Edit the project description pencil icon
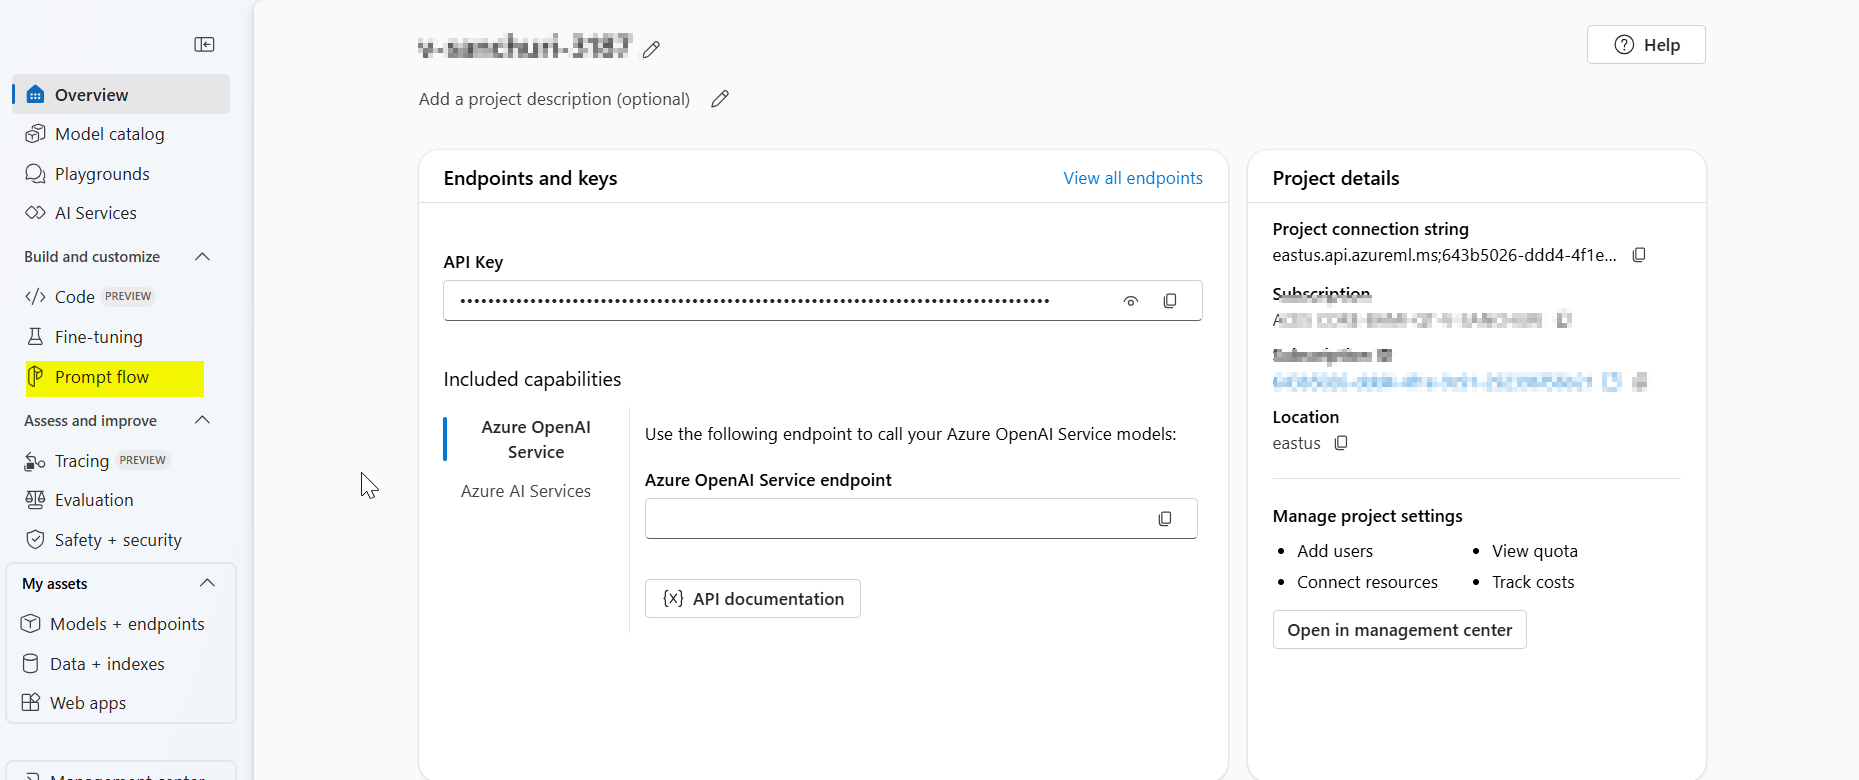 coord(720,99)
